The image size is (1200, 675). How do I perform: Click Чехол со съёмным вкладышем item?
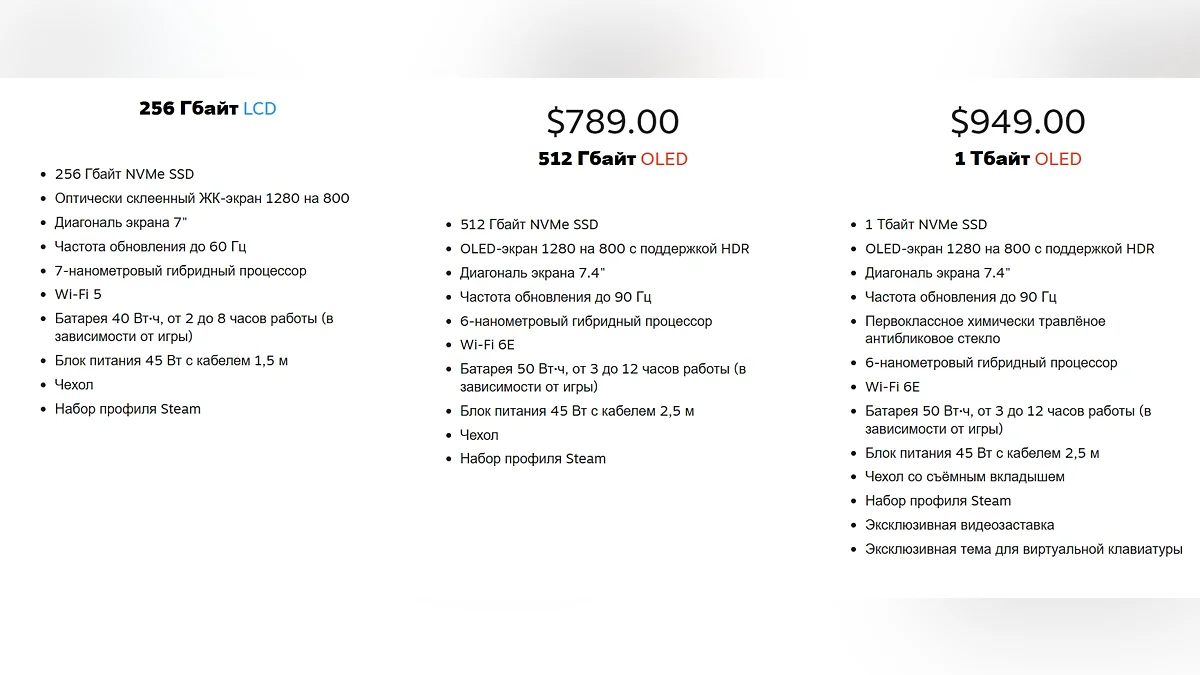click(x=965, y=476)
